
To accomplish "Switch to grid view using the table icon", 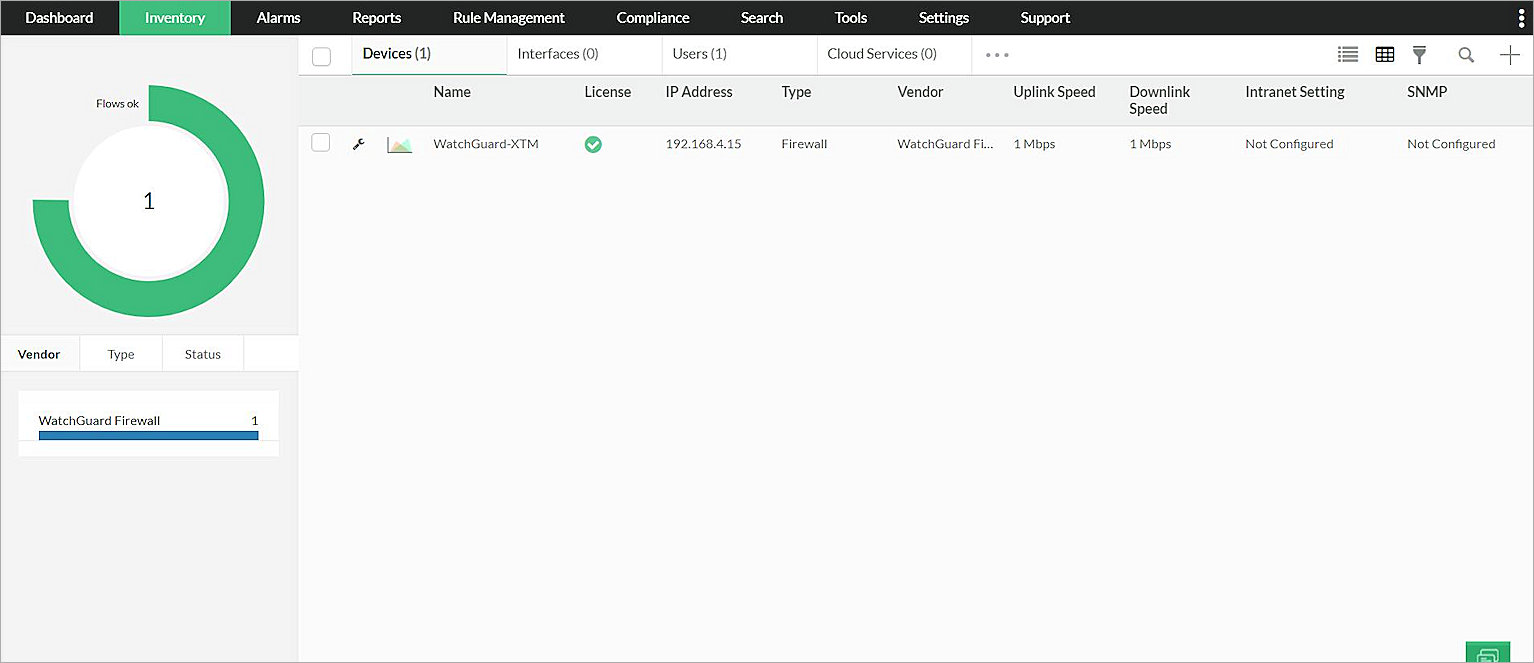I will click(x=1385, y=54).
